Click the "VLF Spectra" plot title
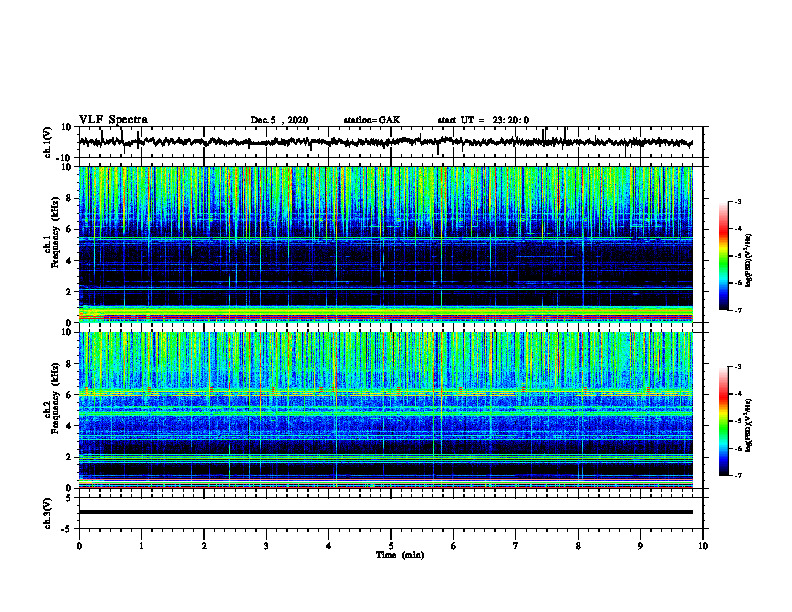 (113, 120)
